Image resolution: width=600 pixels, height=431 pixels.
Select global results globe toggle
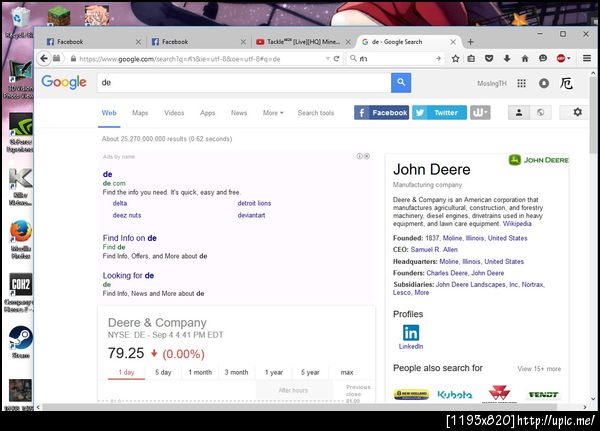point(540,113)
